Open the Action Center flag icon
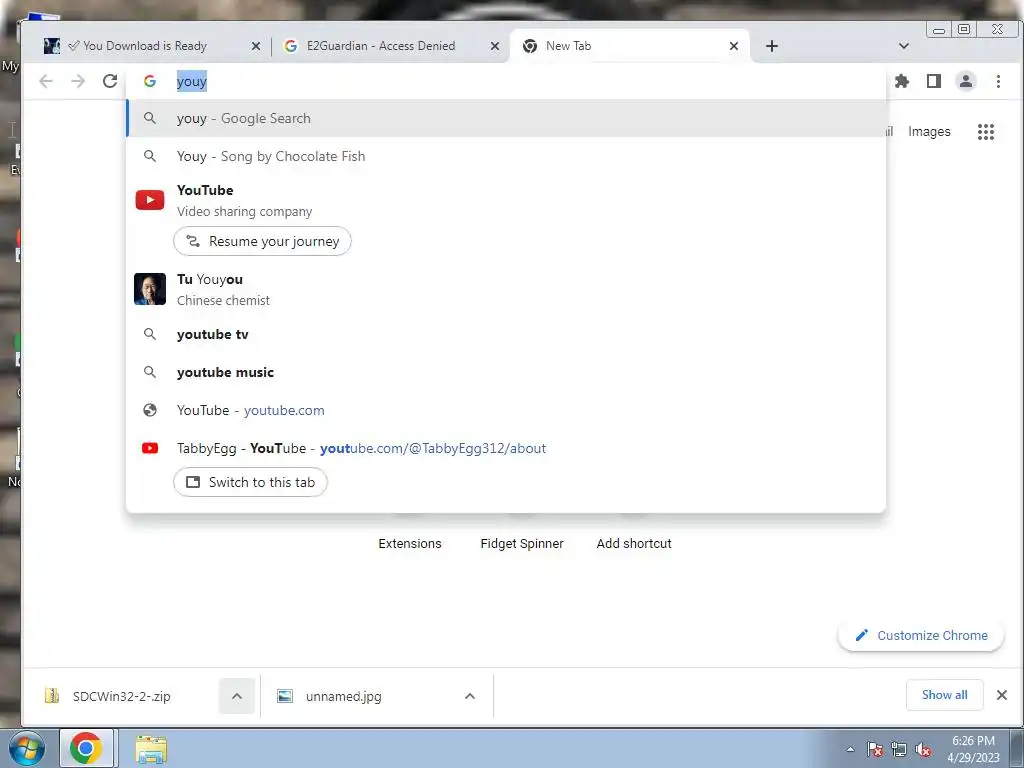The image size is (1024, 768). (875, 749)
